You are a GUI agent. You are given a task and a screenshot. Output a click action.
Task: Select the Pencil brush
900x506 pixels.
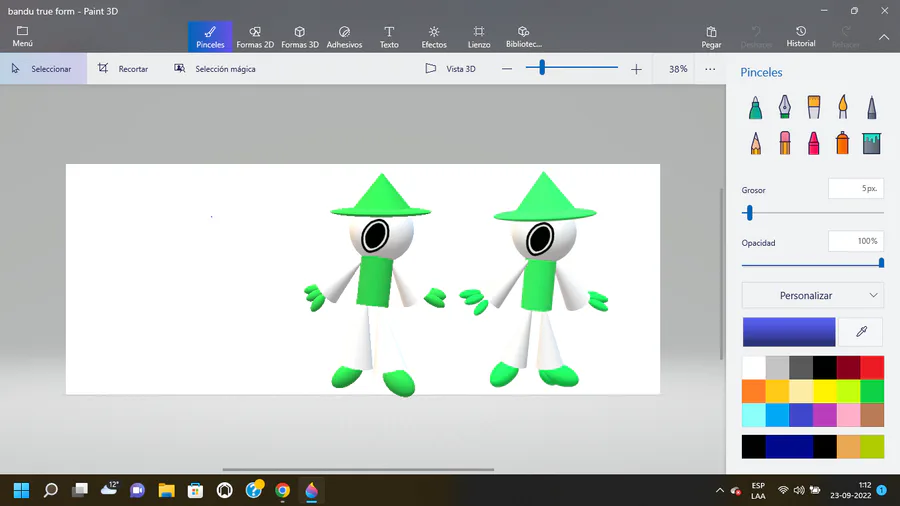755,143
